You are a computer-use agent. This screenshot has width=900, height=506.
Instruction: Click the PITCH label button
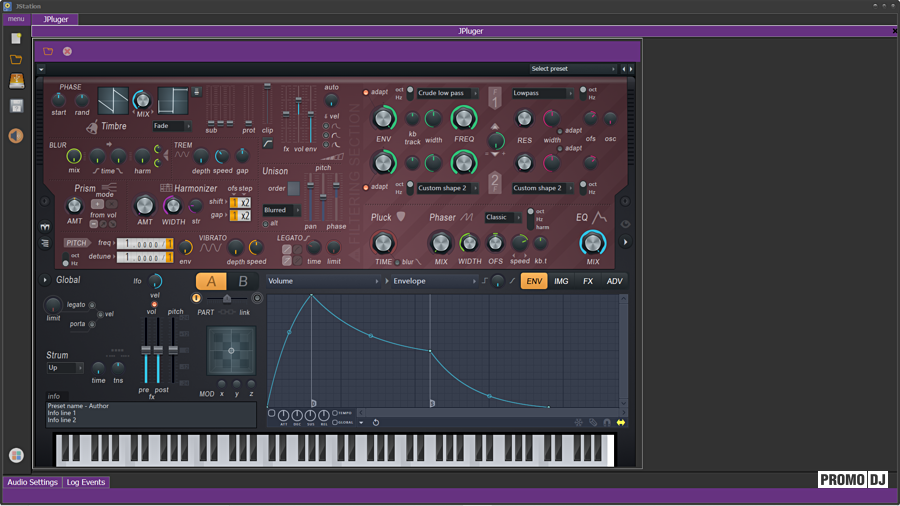point(76,243)
